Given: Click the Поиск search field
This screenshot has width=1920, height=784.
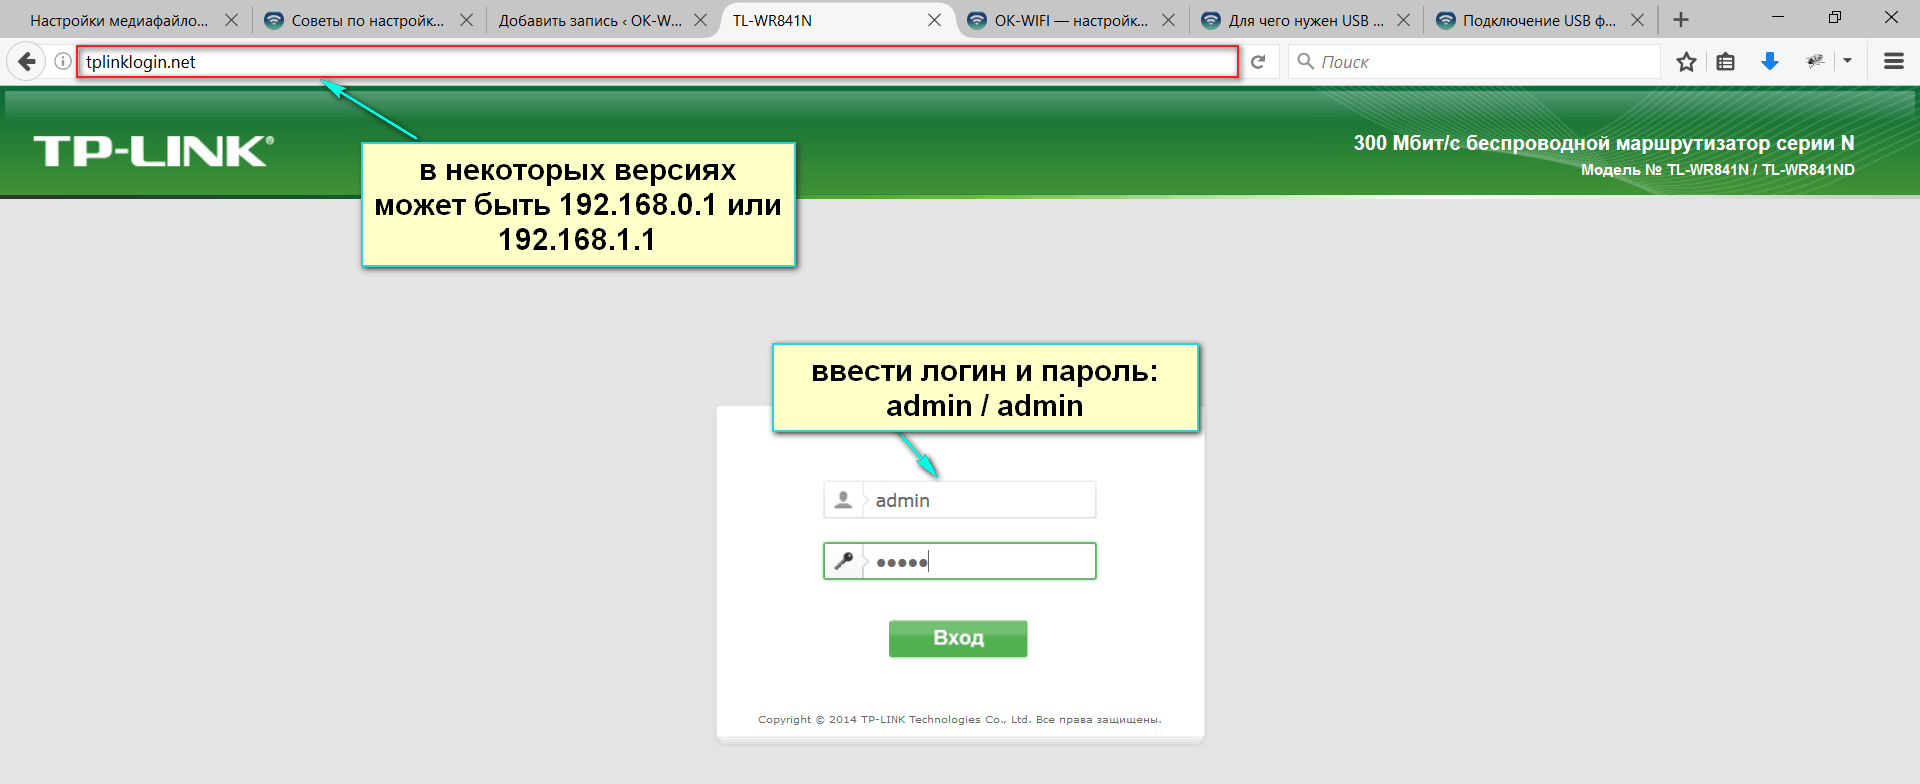Looking at the screenshot, I should [x=1474, y=62].
